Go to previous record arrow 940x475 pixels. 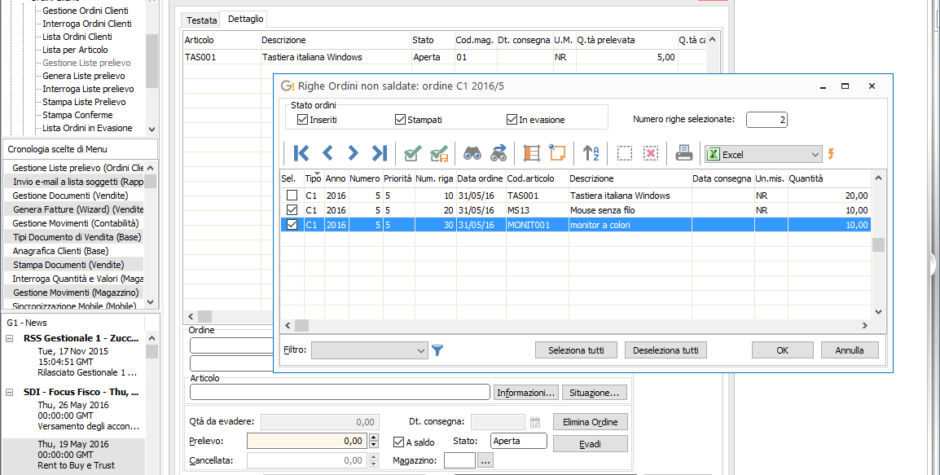pos(327,154)
